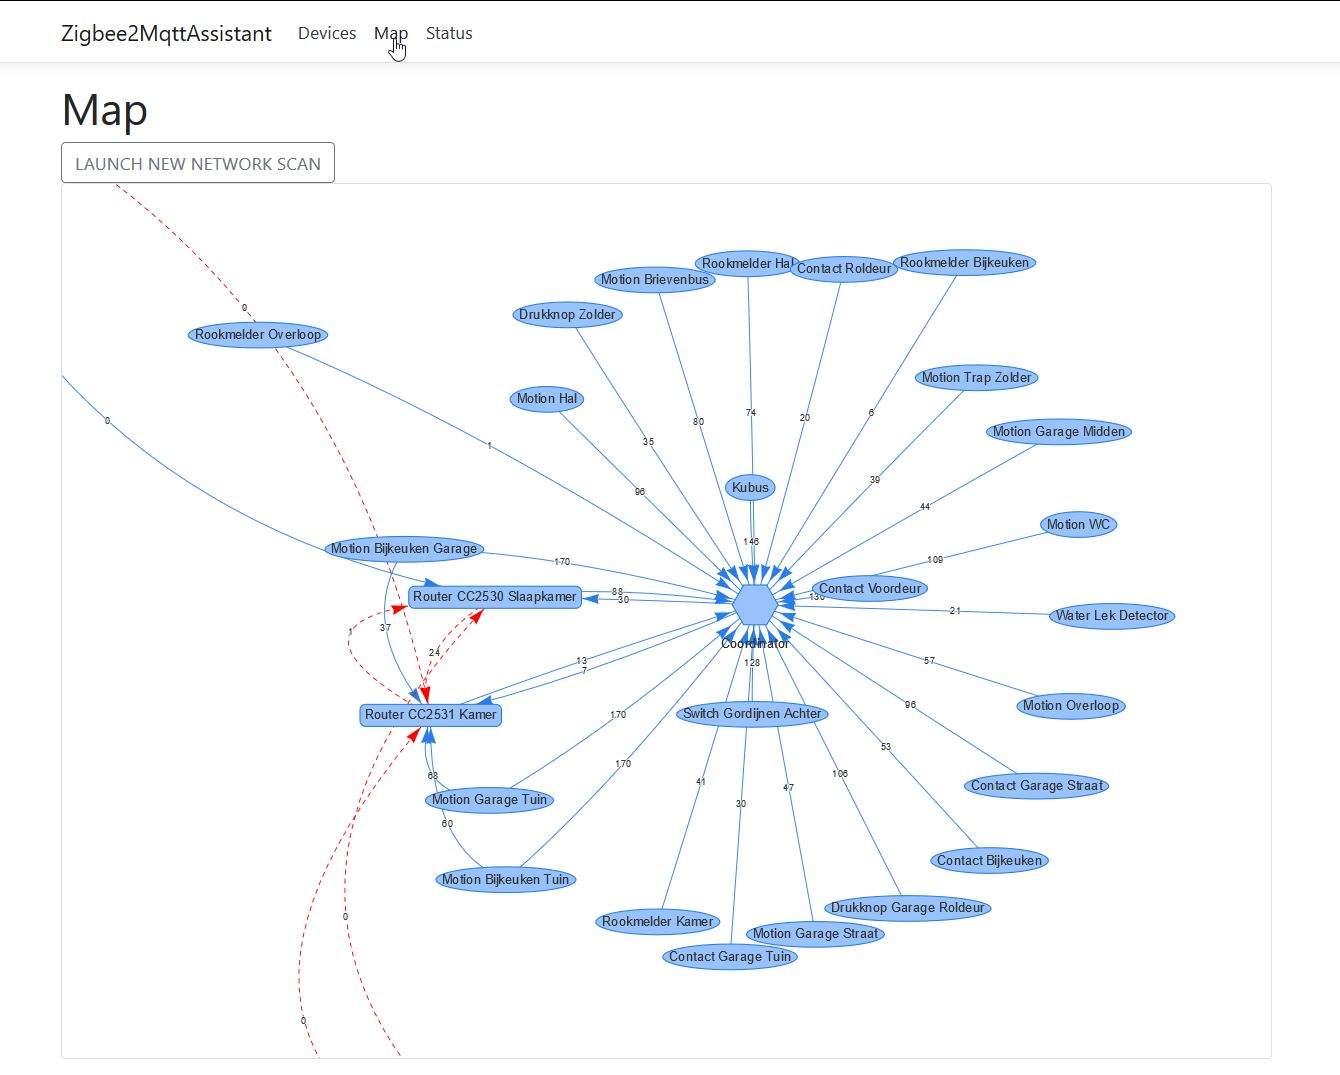
Task: Click the Drukknop Zolder node
Action: 568,315
